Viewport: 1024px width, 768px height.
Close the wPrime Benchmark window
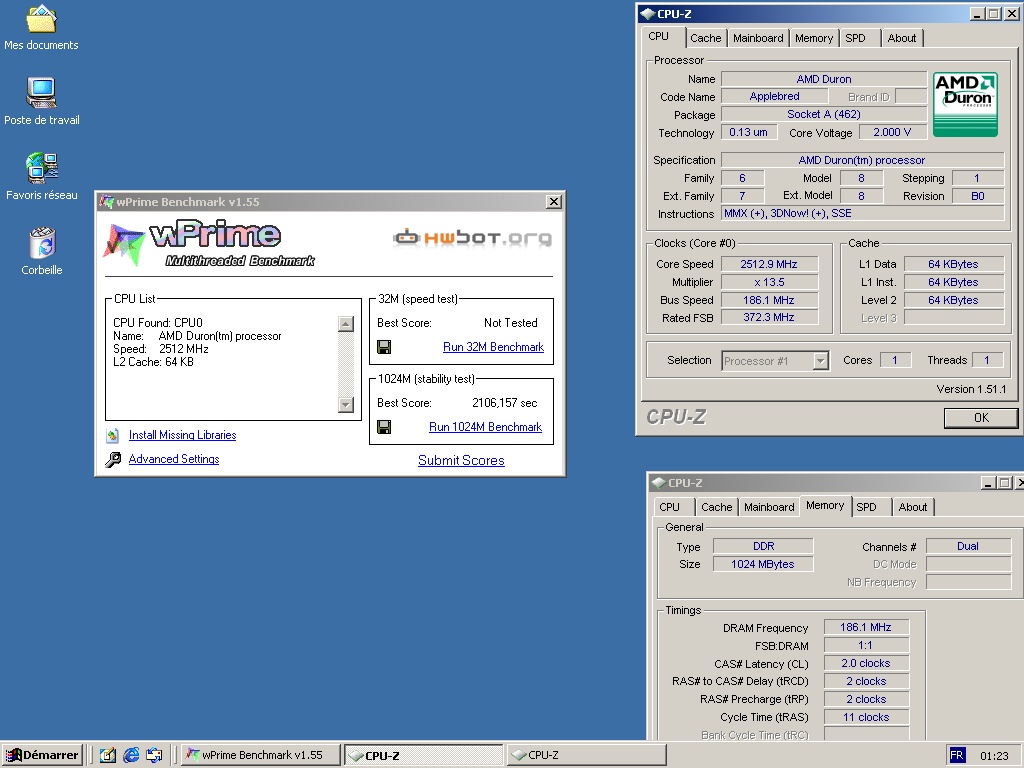pos(554,202)
